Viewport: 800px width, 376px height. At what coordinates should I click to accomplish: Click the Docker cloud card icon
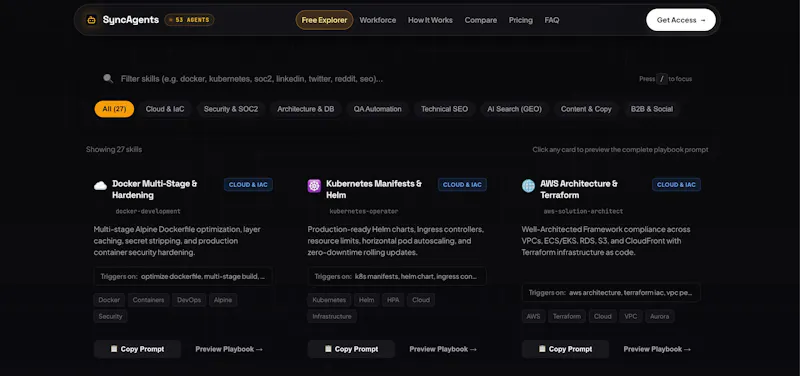click(x=101, y=186)
